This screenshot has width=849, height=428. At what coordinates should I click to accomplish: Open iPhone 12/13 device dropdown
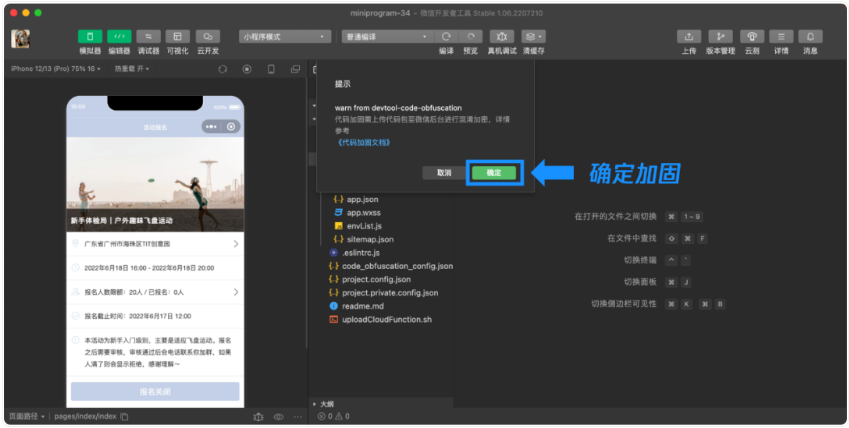click(56, 69)
